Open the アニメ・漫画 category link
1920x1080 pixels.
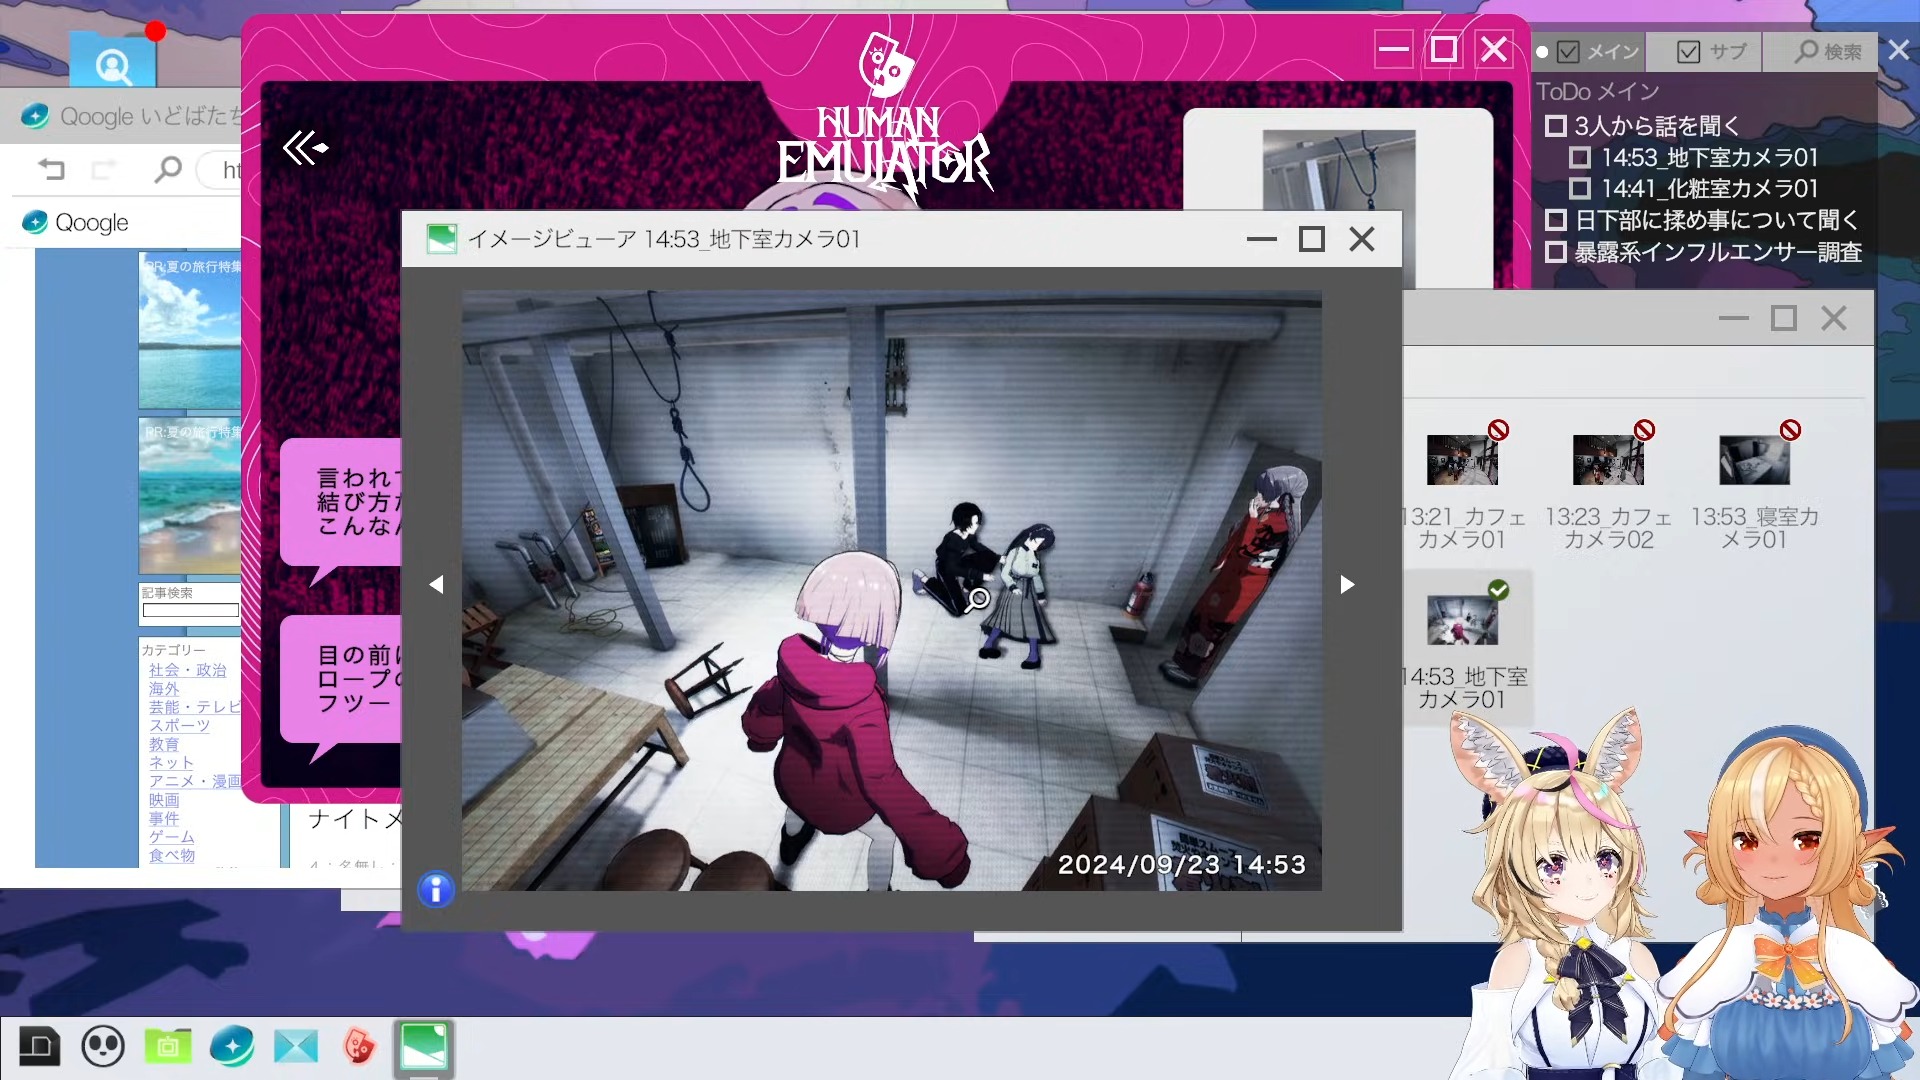click(x=195, y=781)
